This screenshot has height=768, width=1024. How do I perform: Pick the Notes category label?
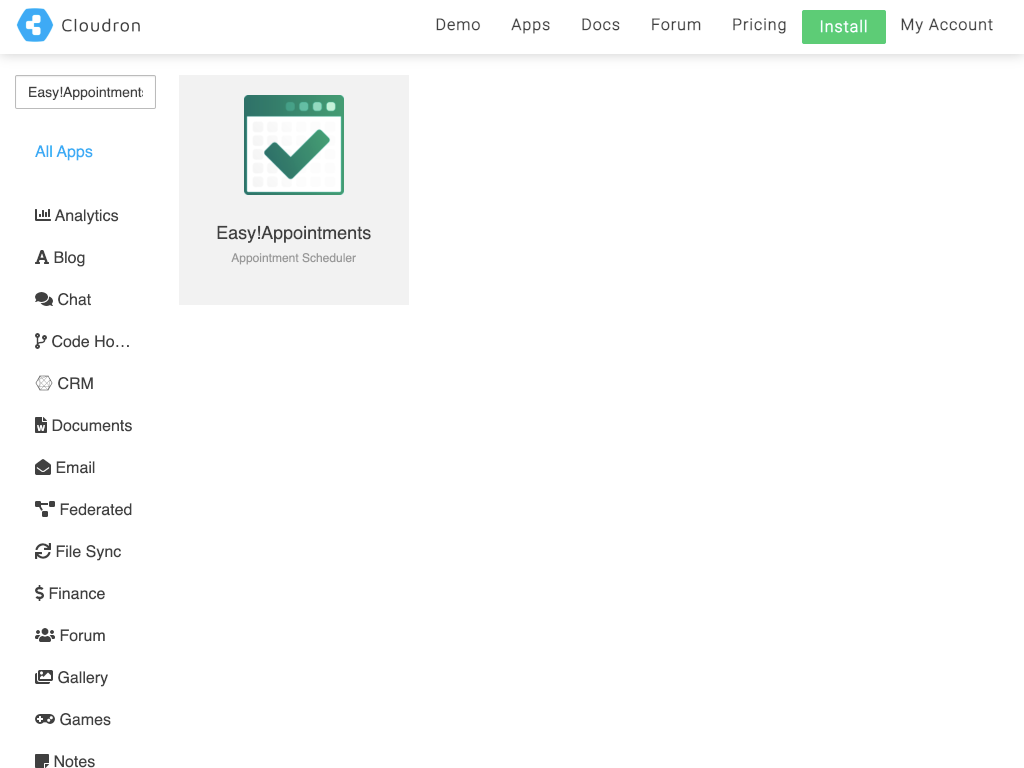coord(74,761)
